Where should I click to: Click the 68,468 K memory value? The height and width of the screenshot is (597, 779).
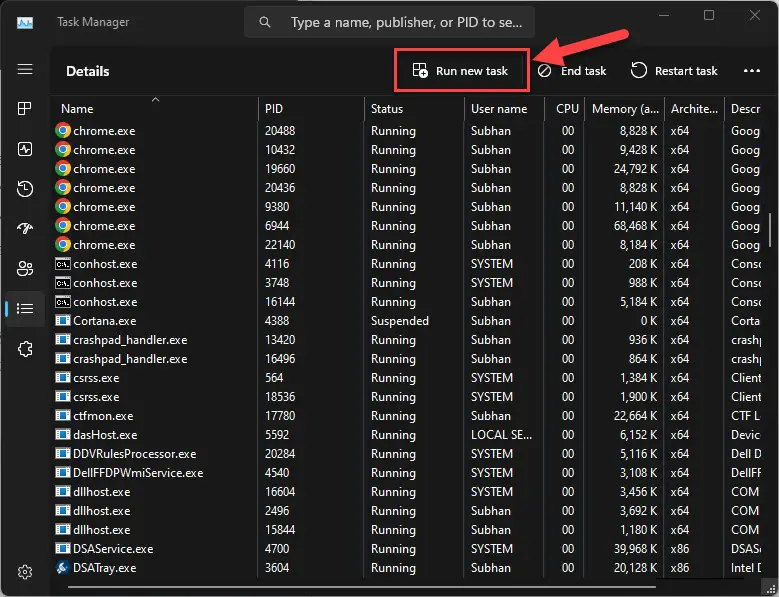pyautogui.click(x=635, y=225)
